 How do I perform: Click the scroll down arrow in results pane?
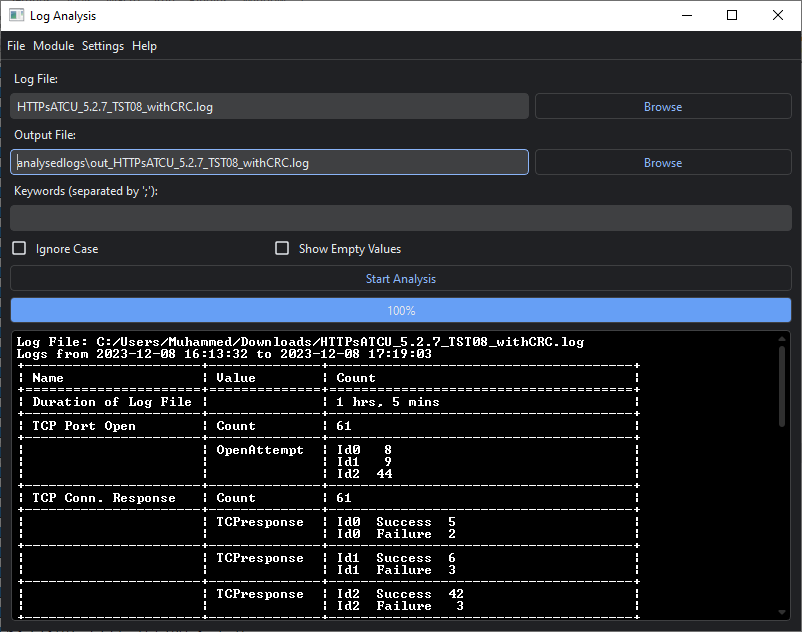[782, 612]
